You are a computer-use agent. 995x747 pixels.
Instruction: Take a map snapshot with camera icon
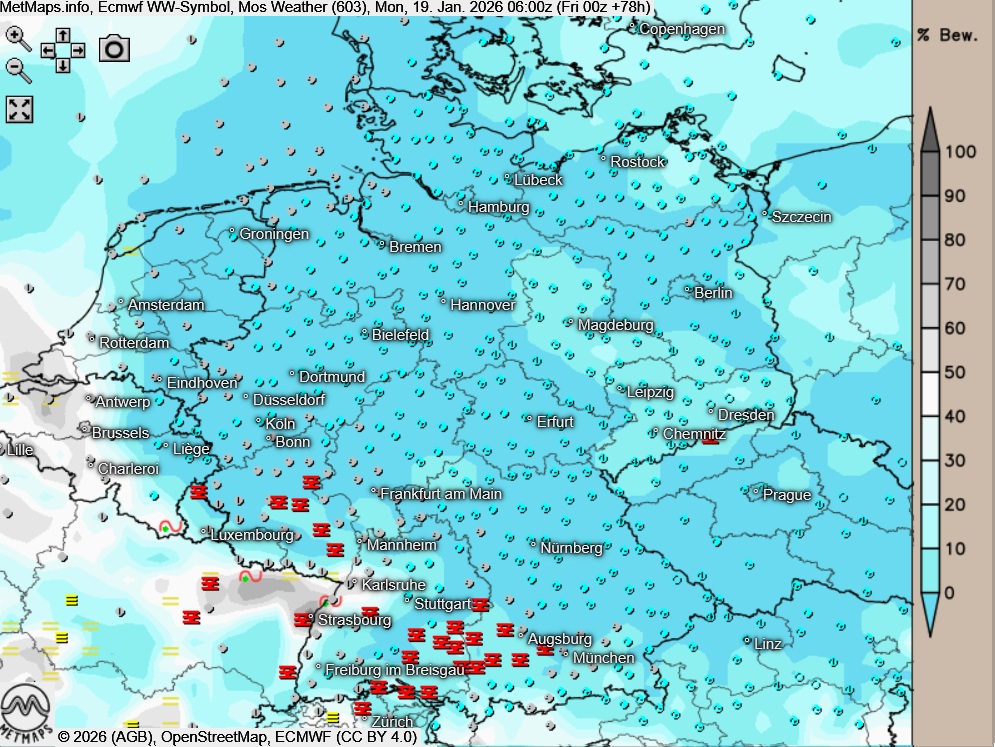click(115, 49)
